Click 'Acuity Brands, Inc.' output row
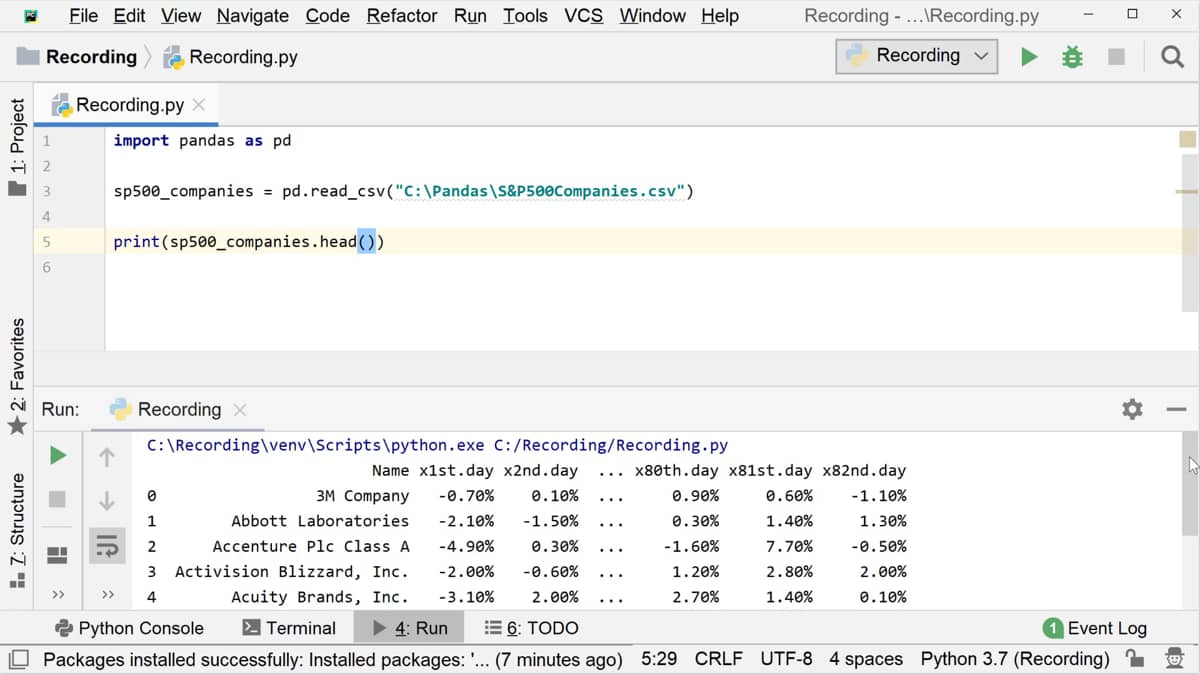 click(x=527, y=597)
